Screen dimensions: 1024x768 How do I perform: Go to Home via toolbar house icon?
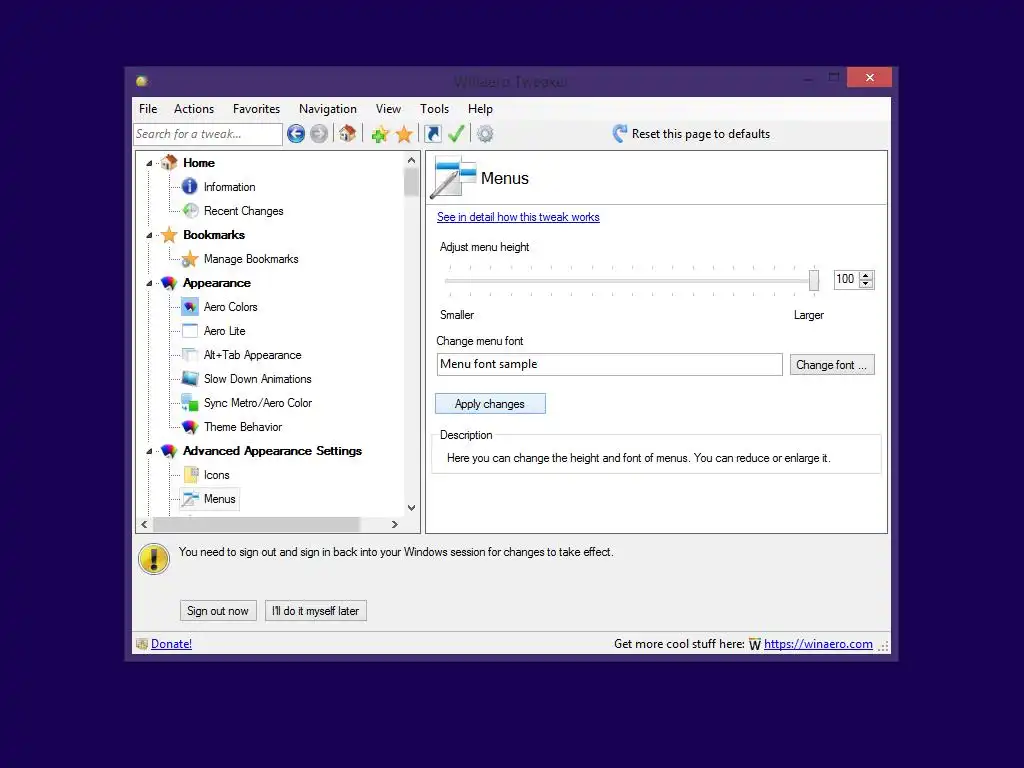coord(347,134)
